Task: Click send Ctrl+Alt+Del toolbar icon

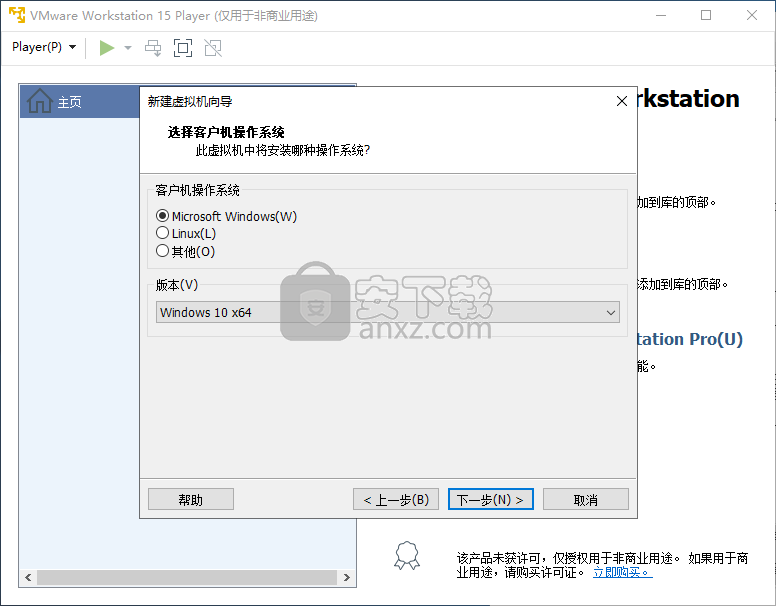Action: coord(153,48)
